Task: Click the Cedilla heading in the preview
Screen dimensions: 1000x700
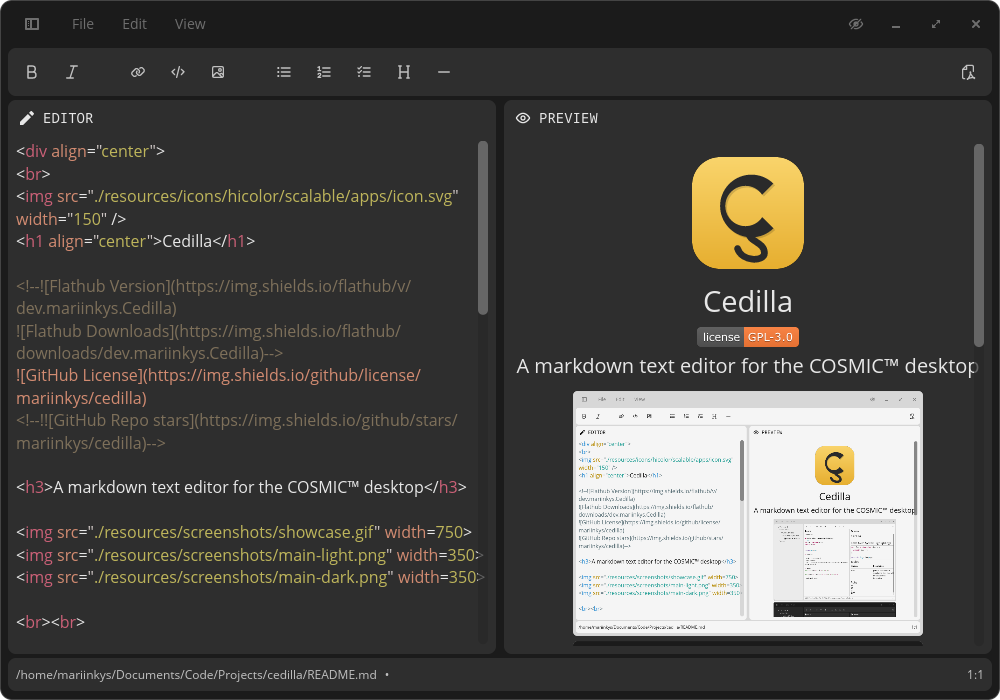Action: [747, 302]
